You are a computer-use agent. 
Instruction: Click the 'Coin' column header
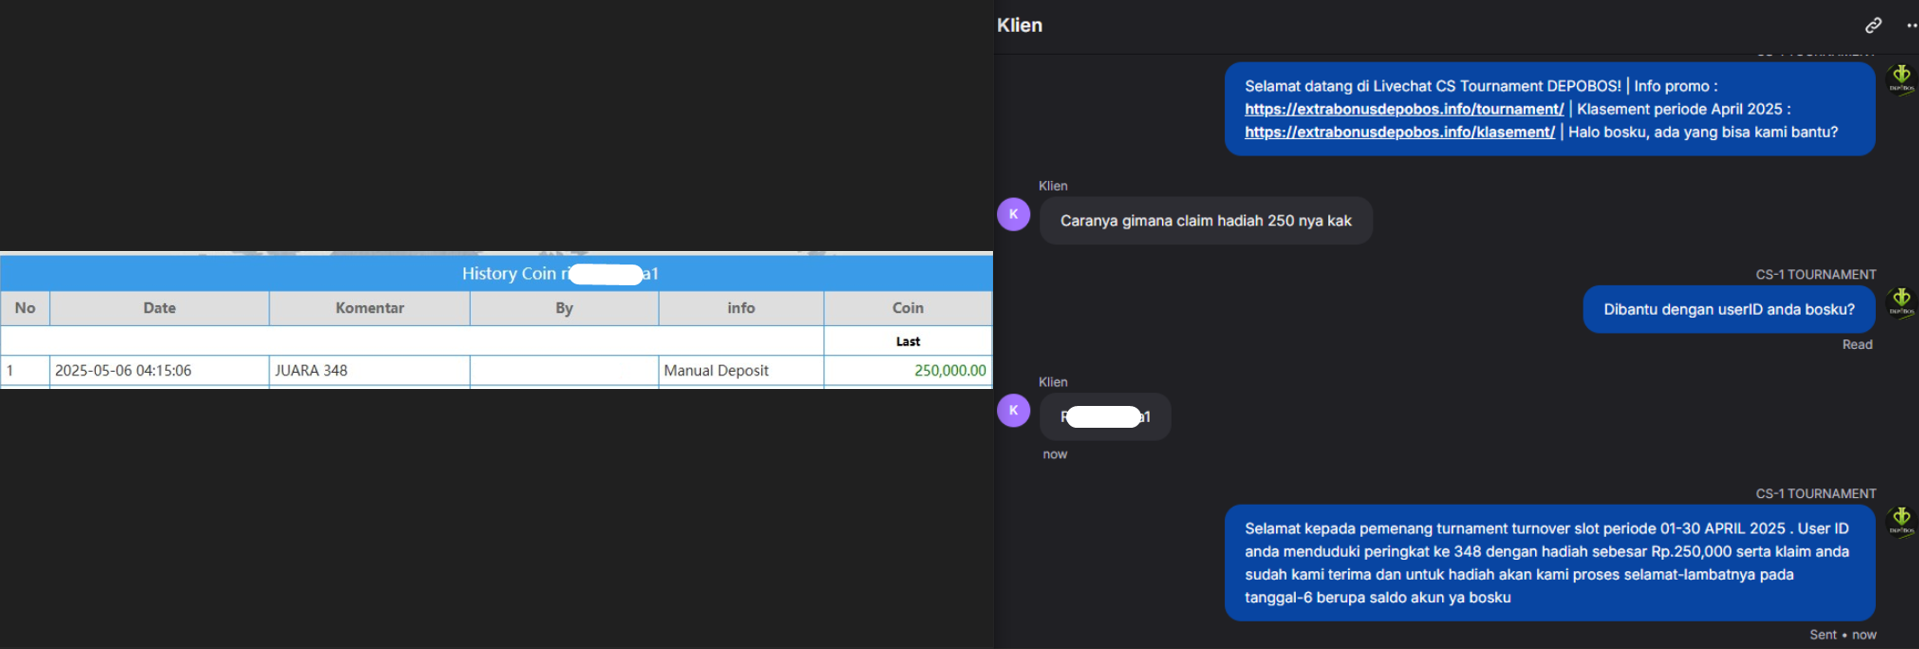(x=908, y=308)
